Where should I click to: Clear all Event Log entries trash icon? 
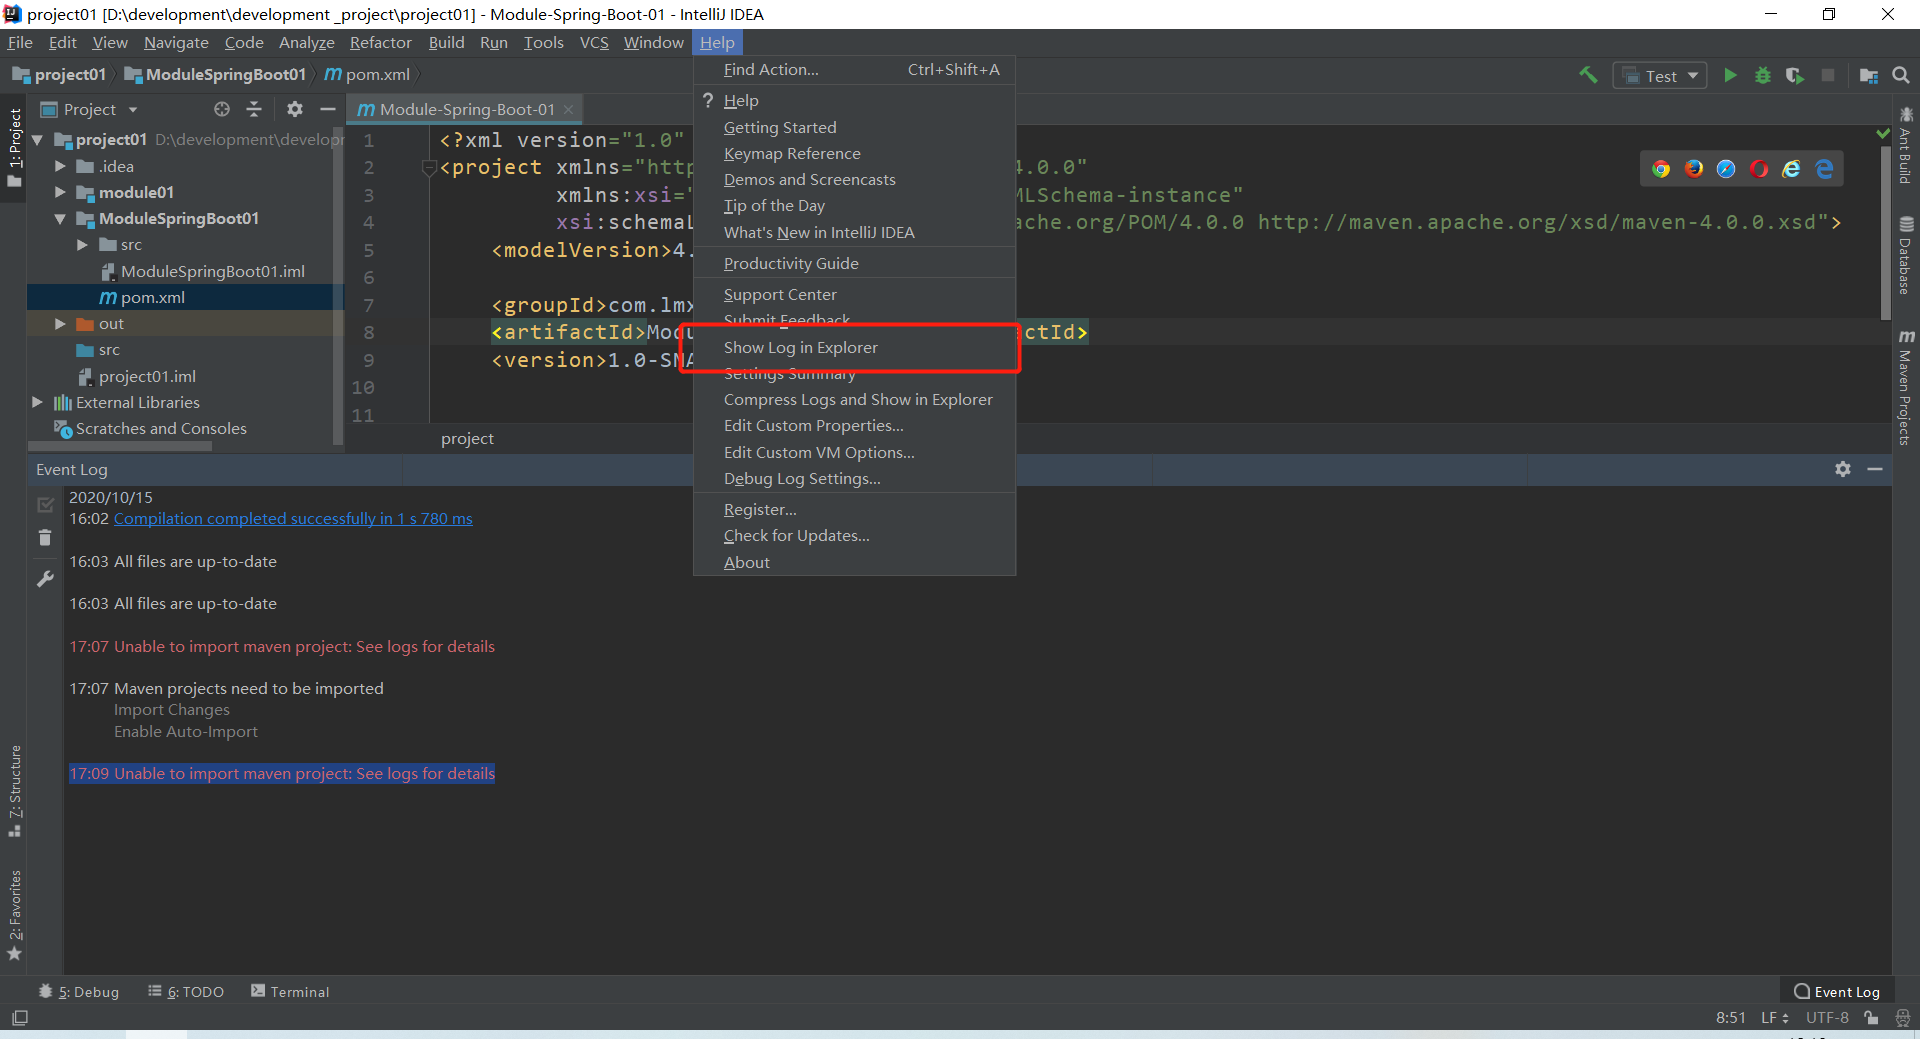[45, 538]
